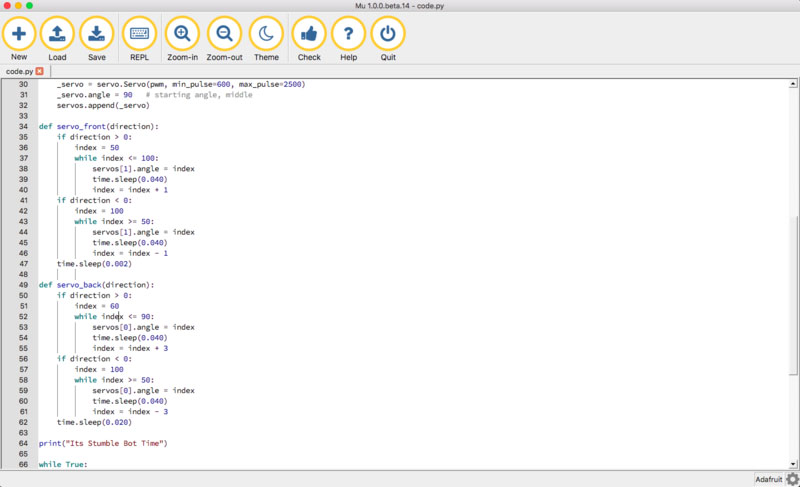
Task: Open settings gear in status bar
Action: pyautogui.click(x=791, y=479)
